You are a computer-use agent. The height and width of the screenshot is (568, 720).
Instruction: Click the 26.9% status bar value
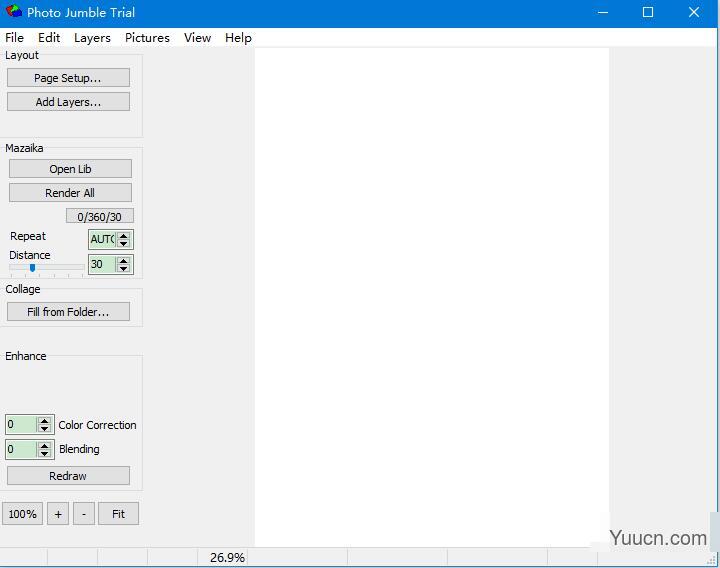pos(227,557)
